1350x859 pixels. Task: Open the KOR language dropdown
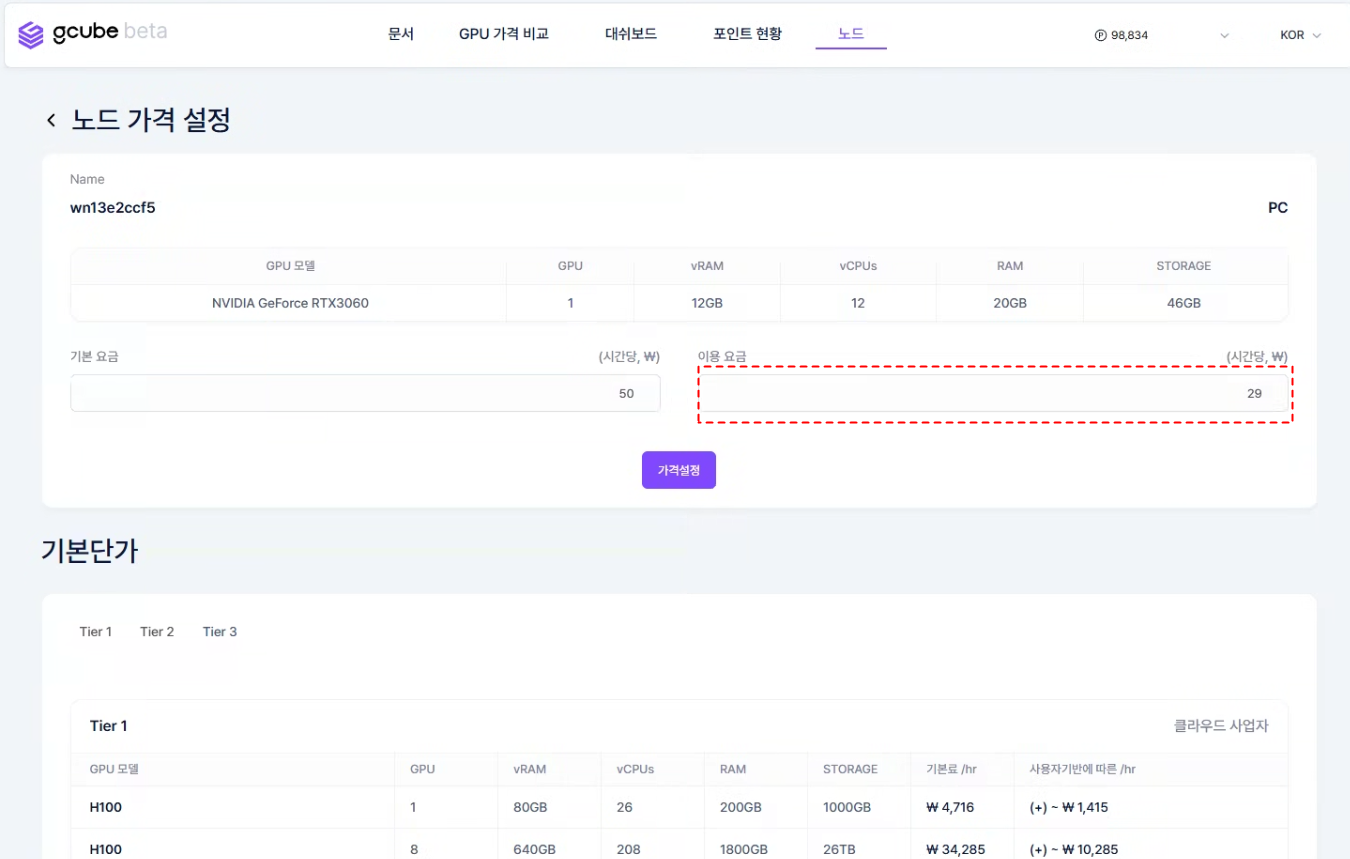point(1300,35)
